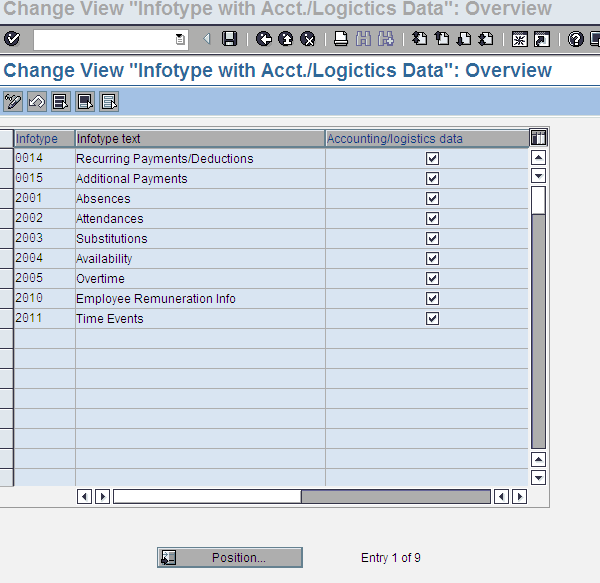The image size is (600, 583).
Task: Click the Position... button
Action: 230,557
